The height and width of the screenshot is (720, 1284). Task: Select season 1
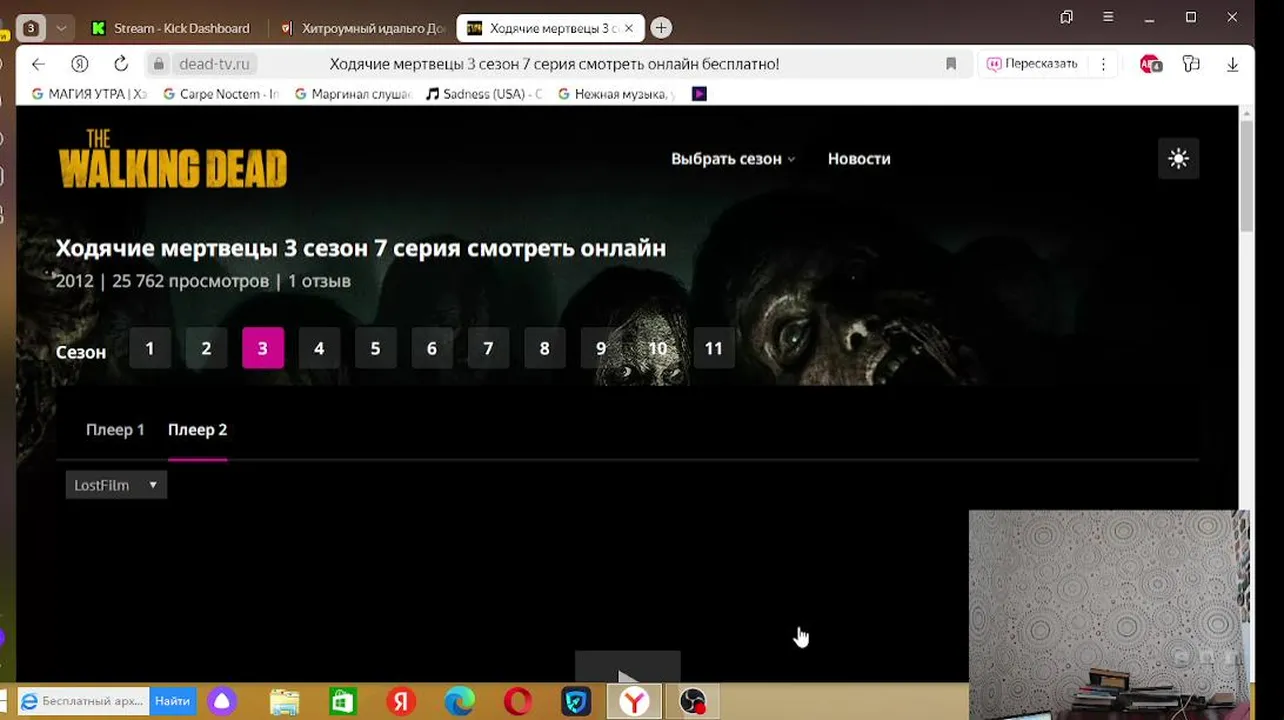[150, 348]
